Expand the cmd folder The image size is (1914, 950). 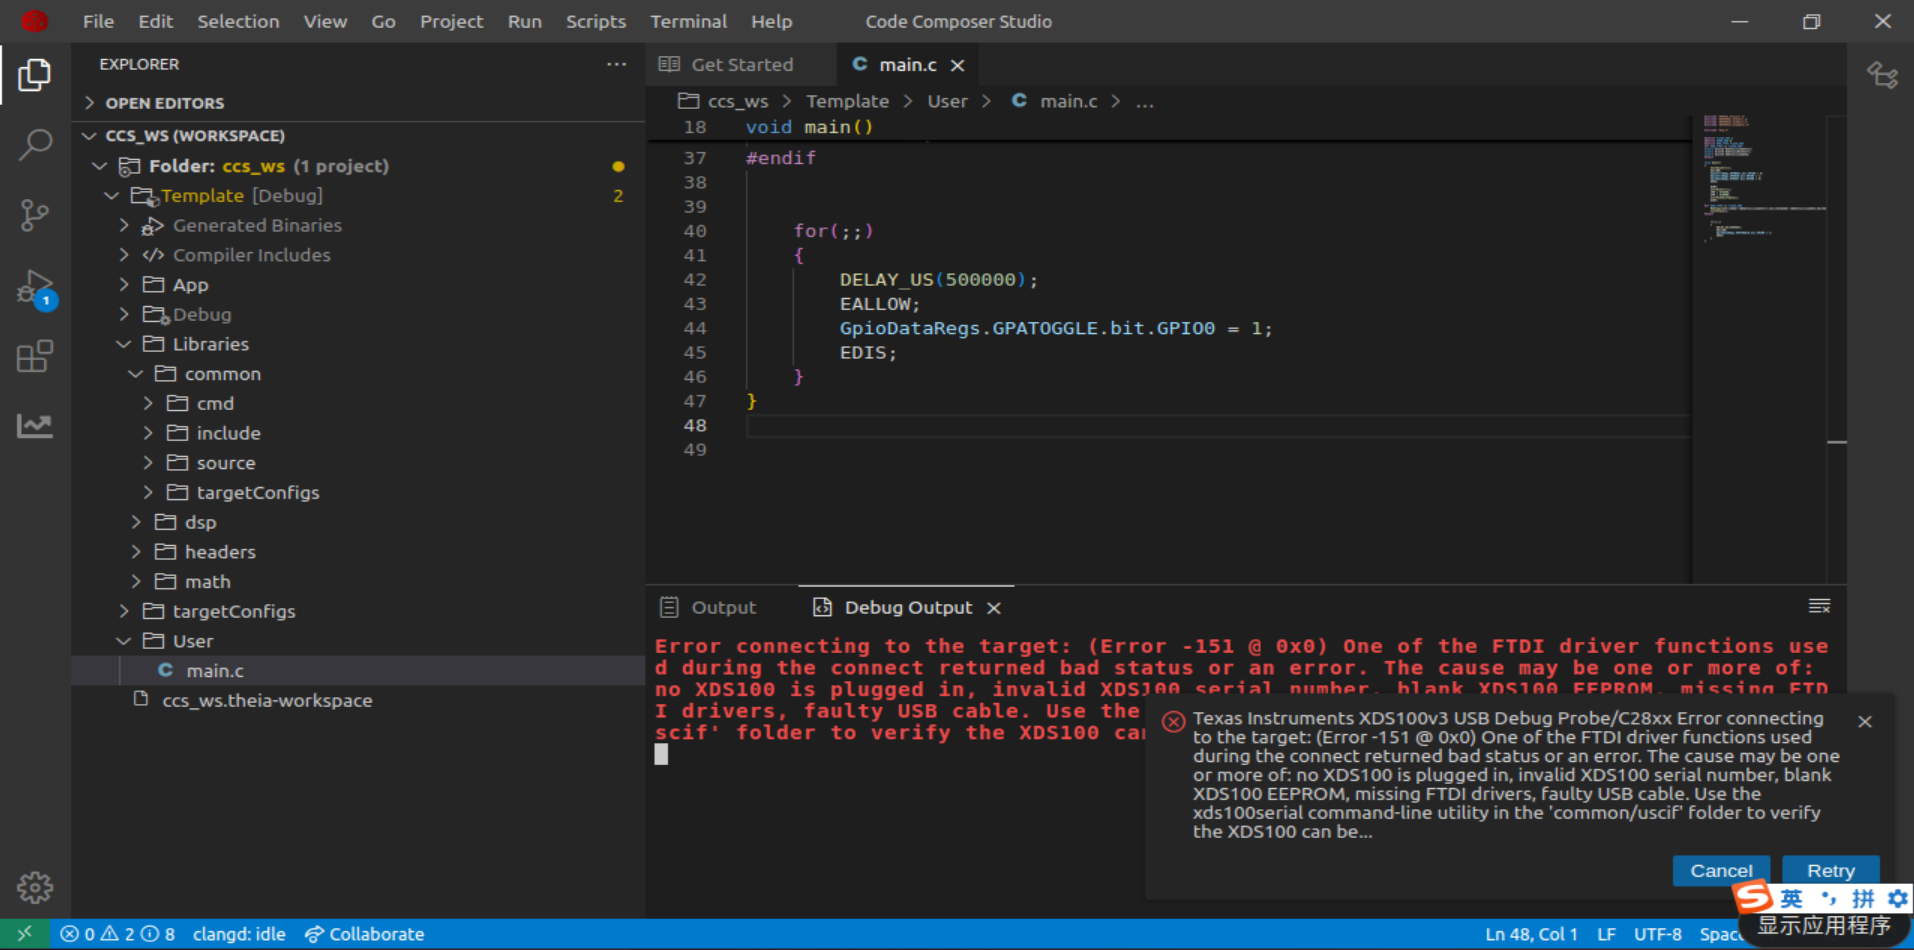click(148, 403)
